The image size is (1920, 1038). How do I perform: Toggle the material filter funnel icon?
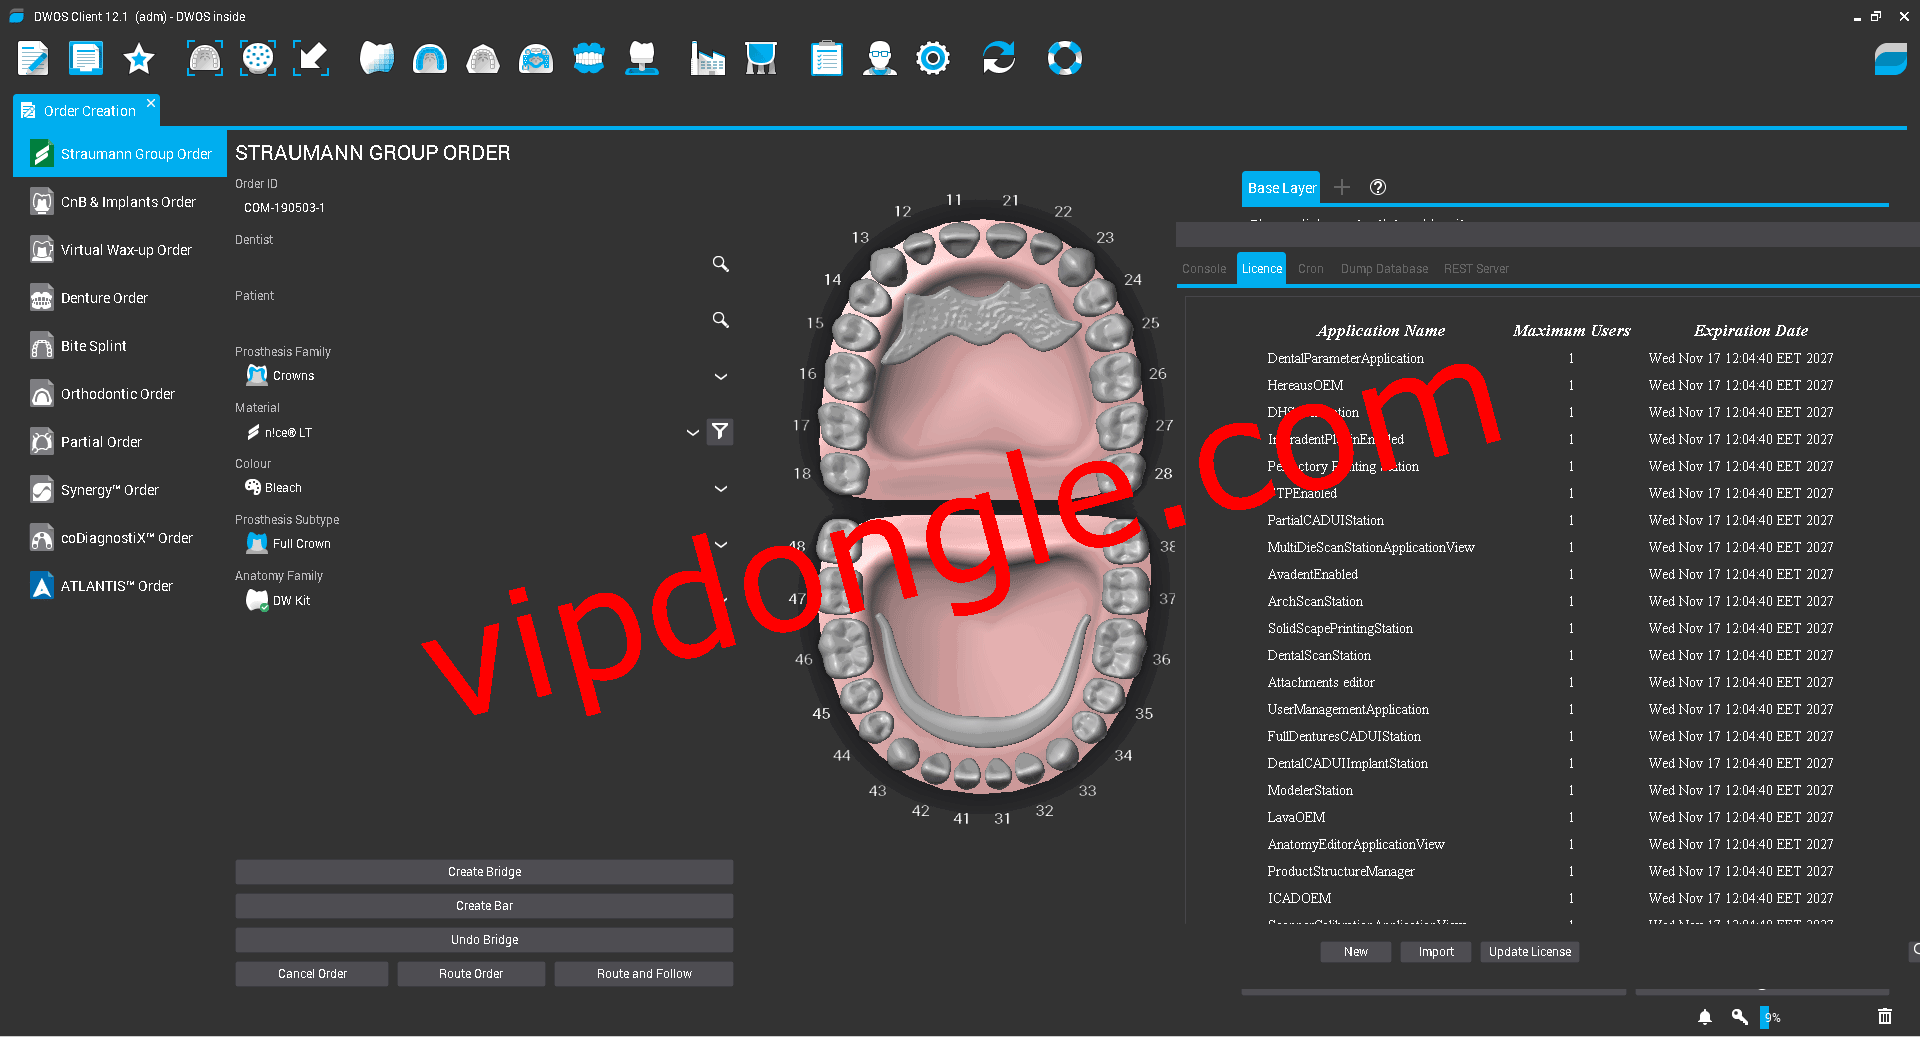coord(720,431)
